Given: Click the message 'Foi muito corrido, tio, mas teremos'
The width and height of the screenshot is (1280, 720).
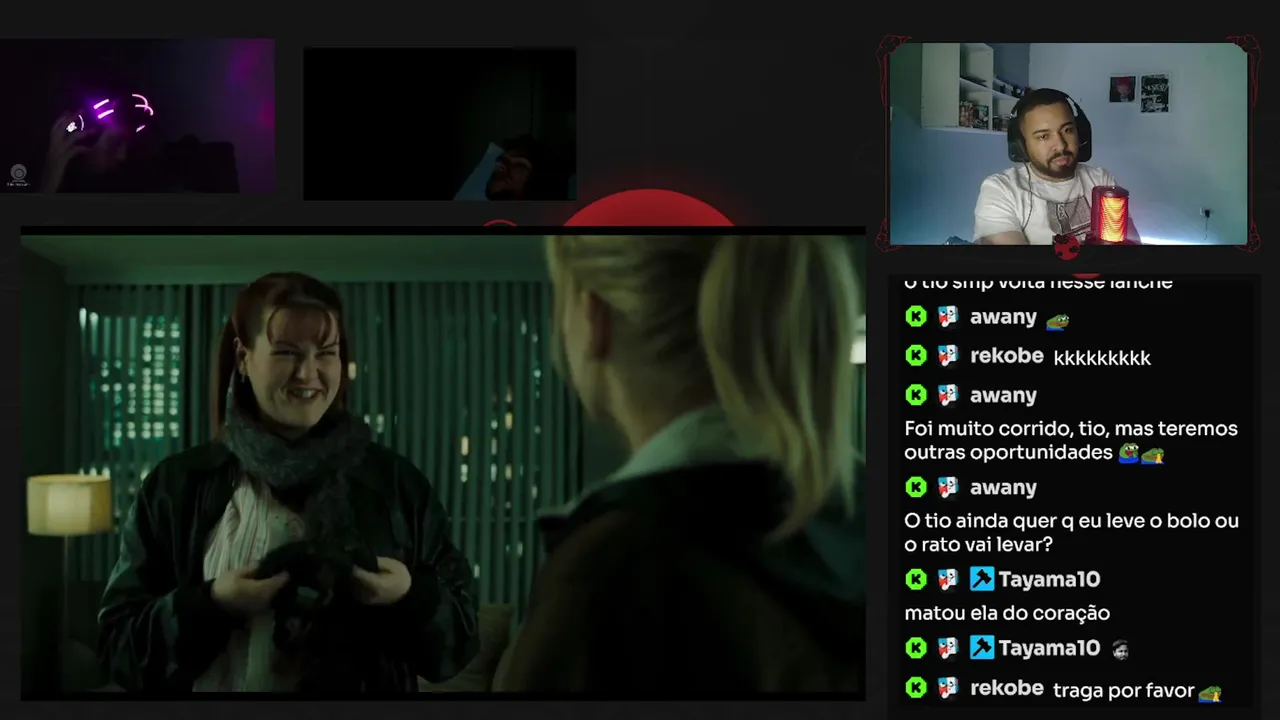Looking at the screenshot, I should (x=1071, y=428).
